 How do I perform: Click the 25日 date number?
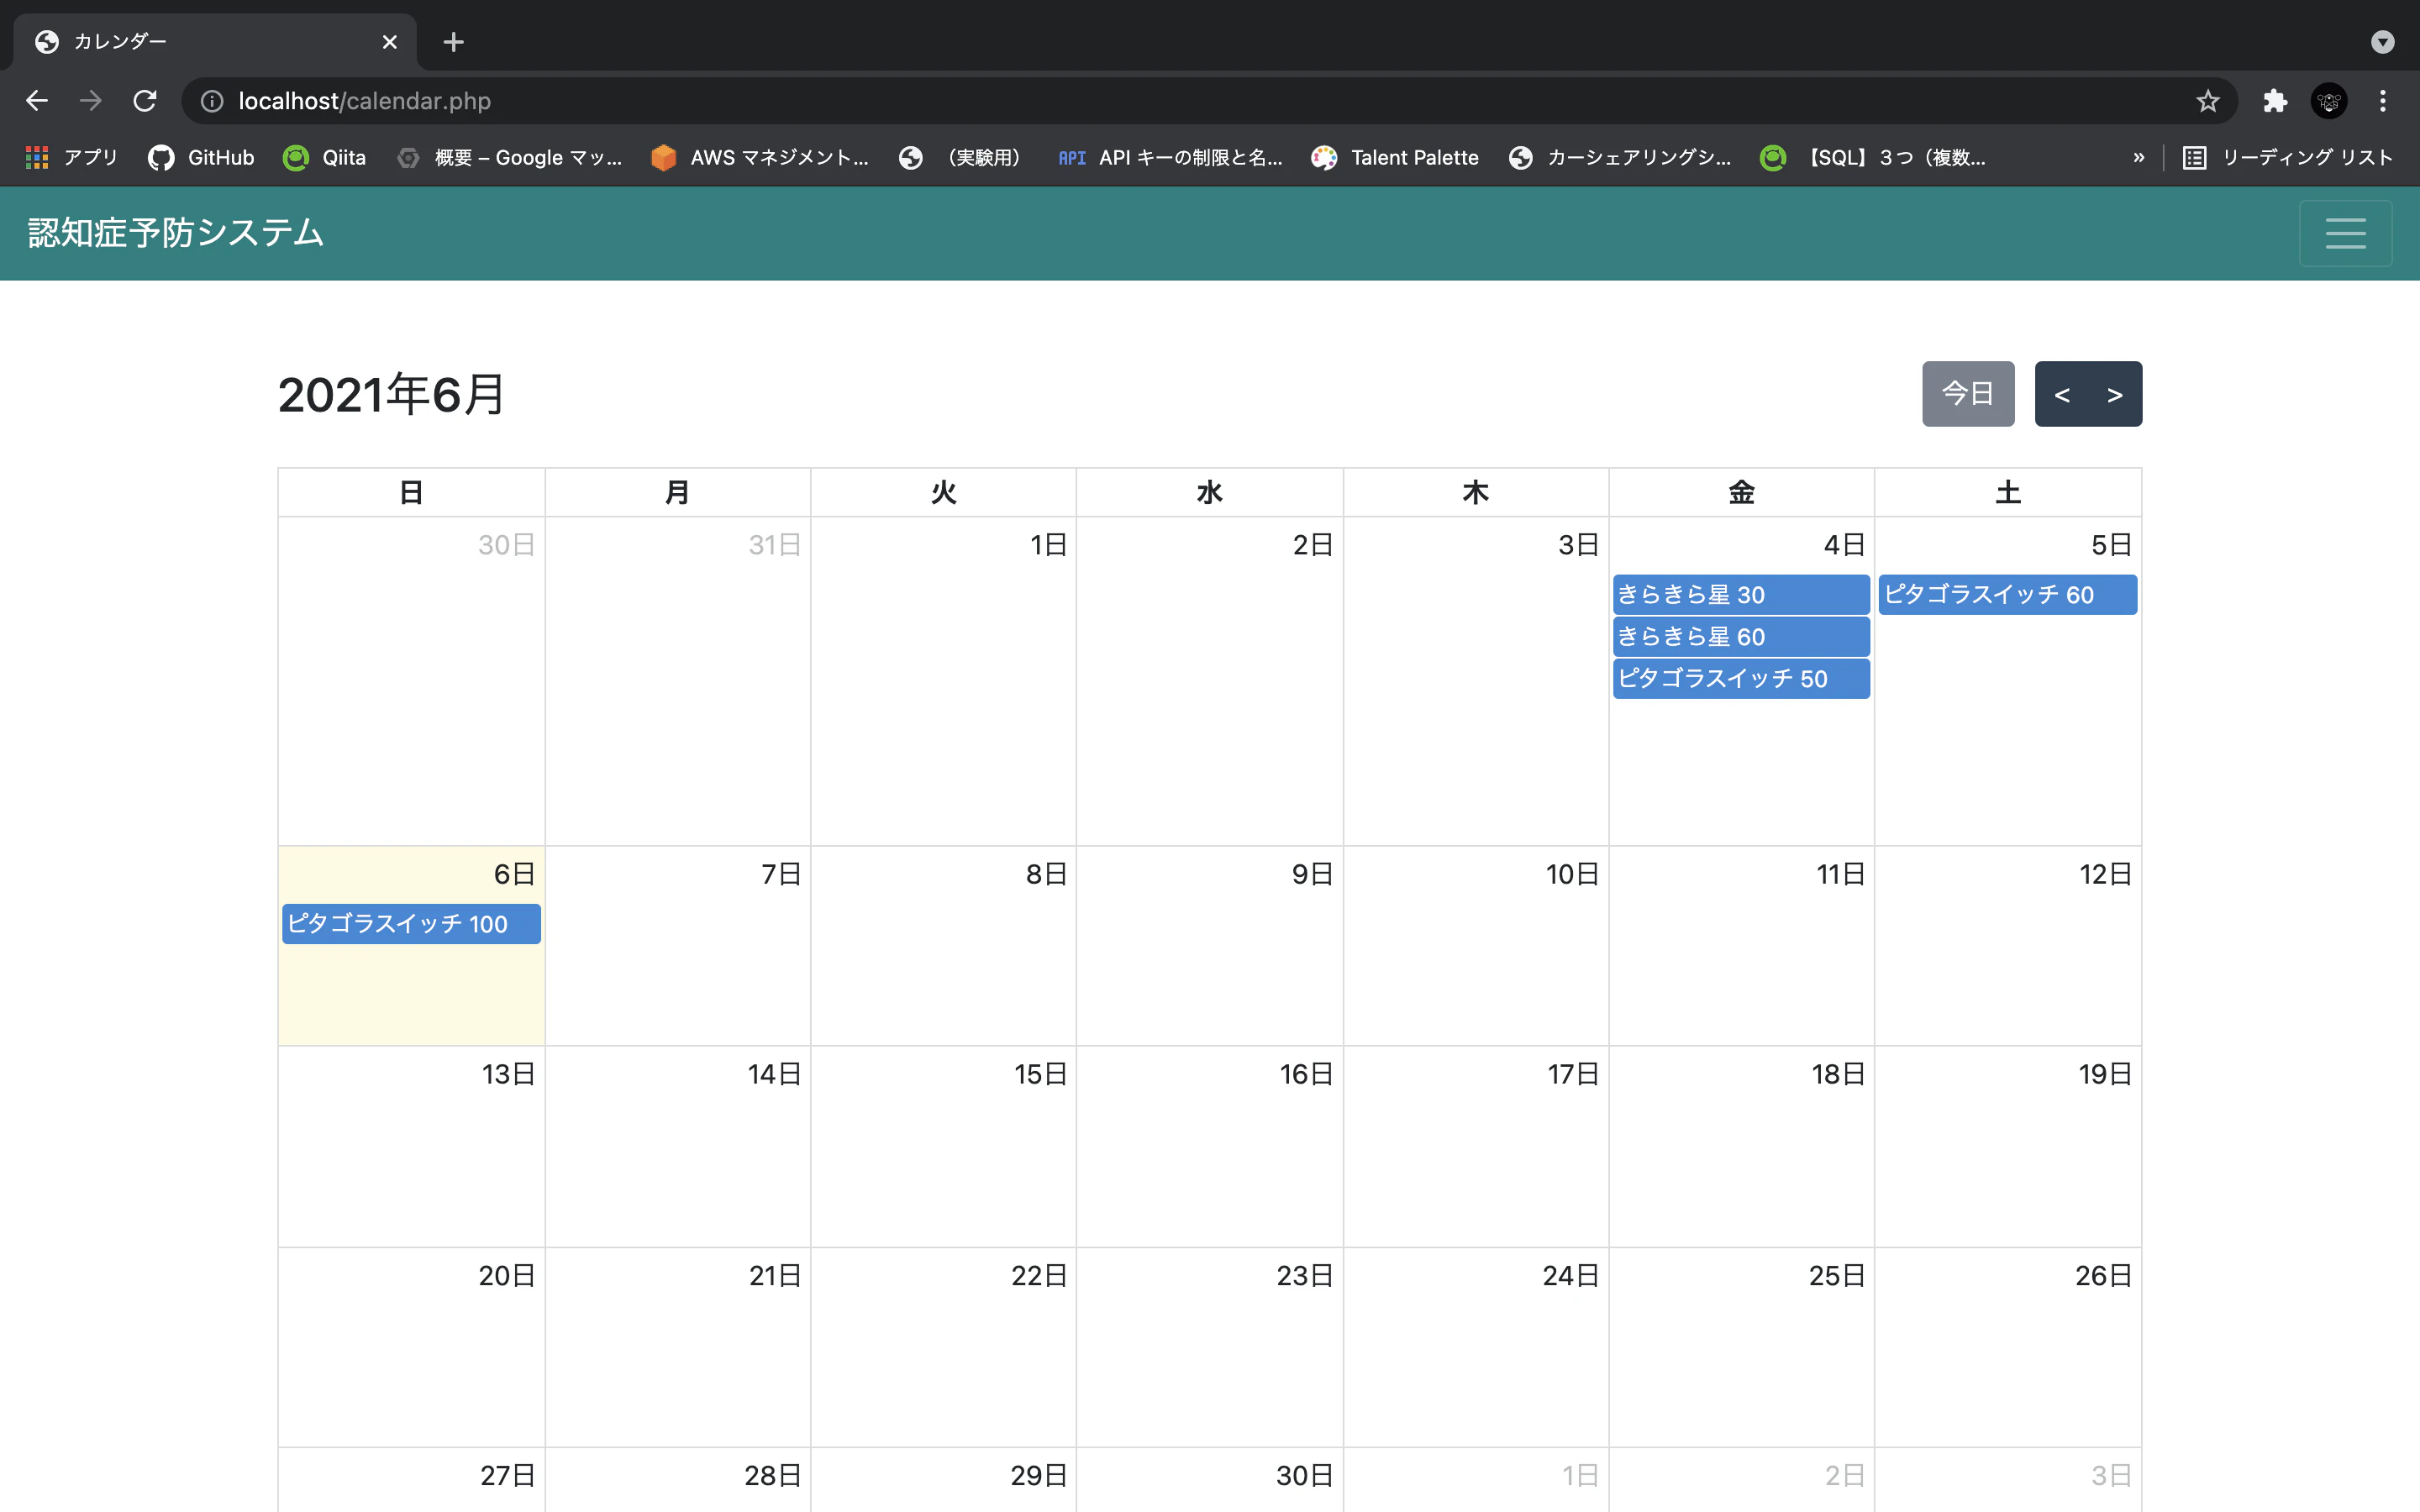click(1837, 1276)
